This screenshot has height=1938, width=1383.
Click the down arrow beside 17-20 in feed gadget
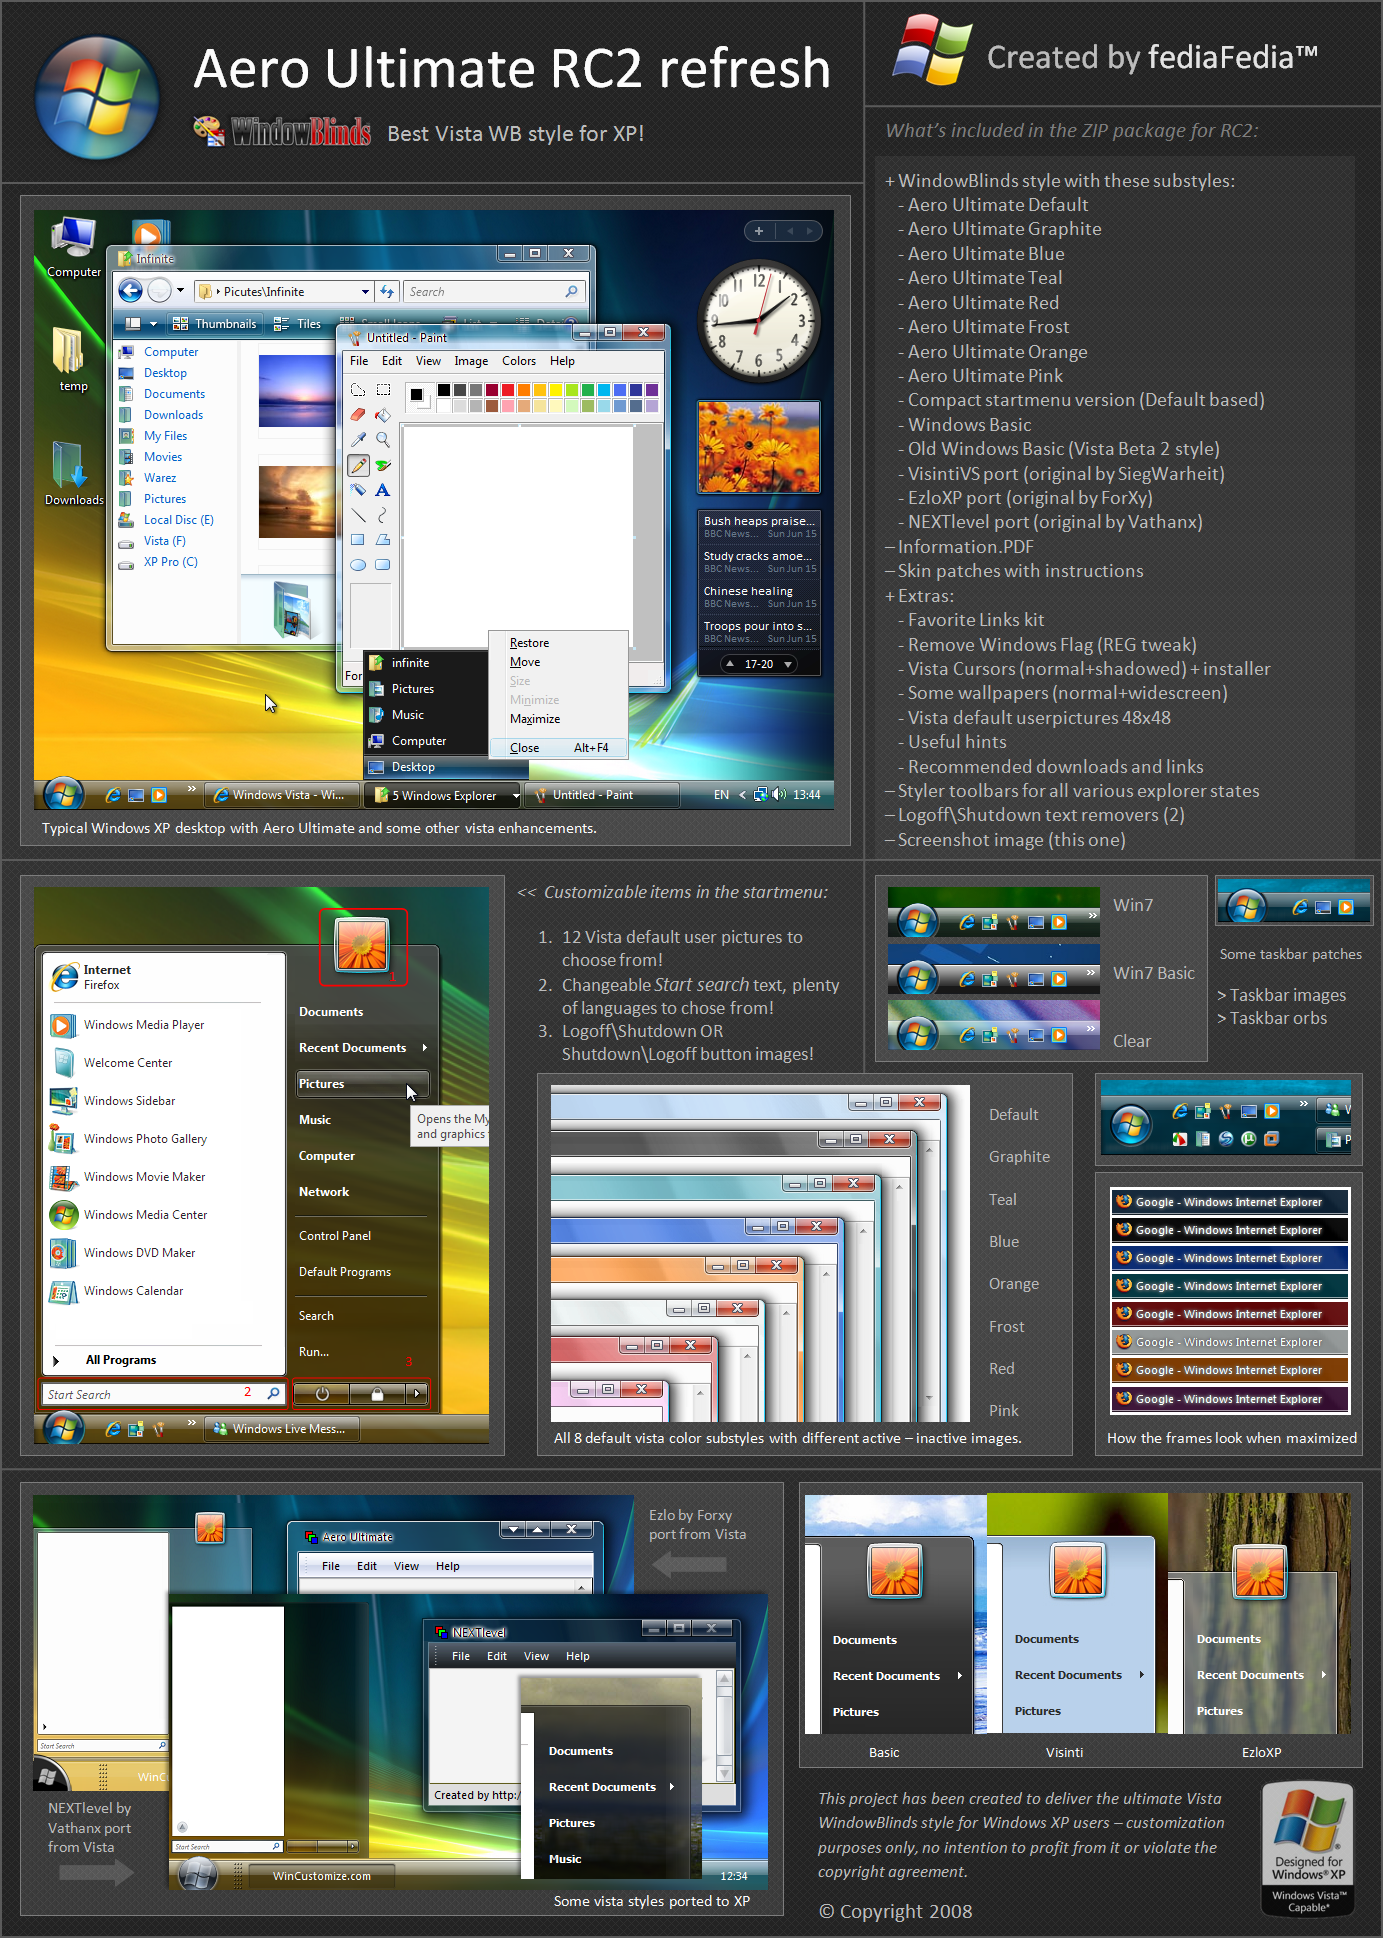[788, 664]
